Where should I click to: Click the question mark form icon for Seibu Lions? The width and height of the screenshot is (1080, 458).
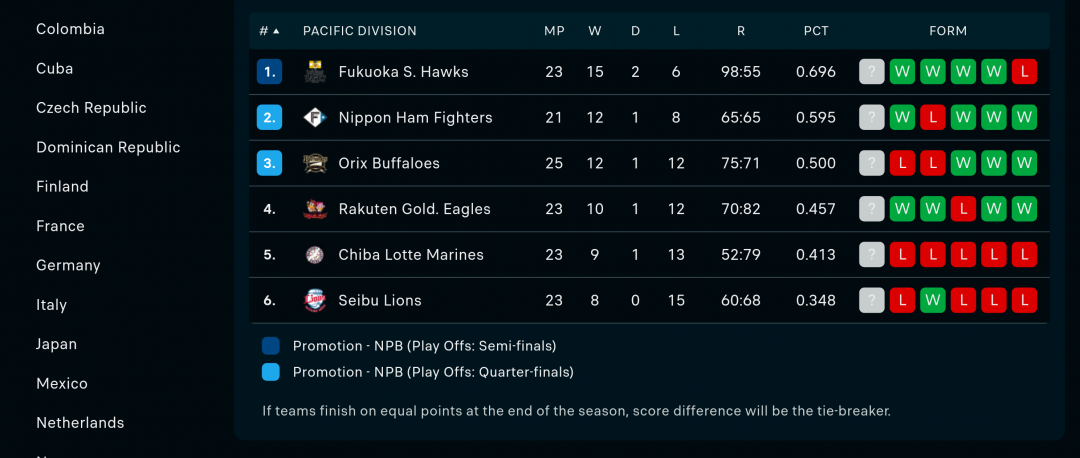871,300
